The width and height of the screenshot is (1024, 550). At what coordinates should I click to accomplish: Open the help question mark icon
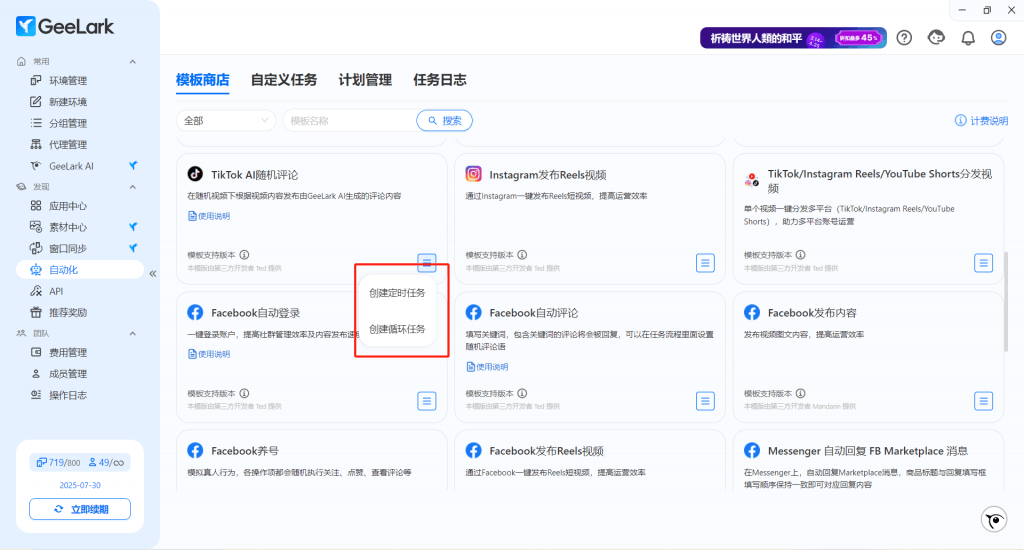(904, 38)
